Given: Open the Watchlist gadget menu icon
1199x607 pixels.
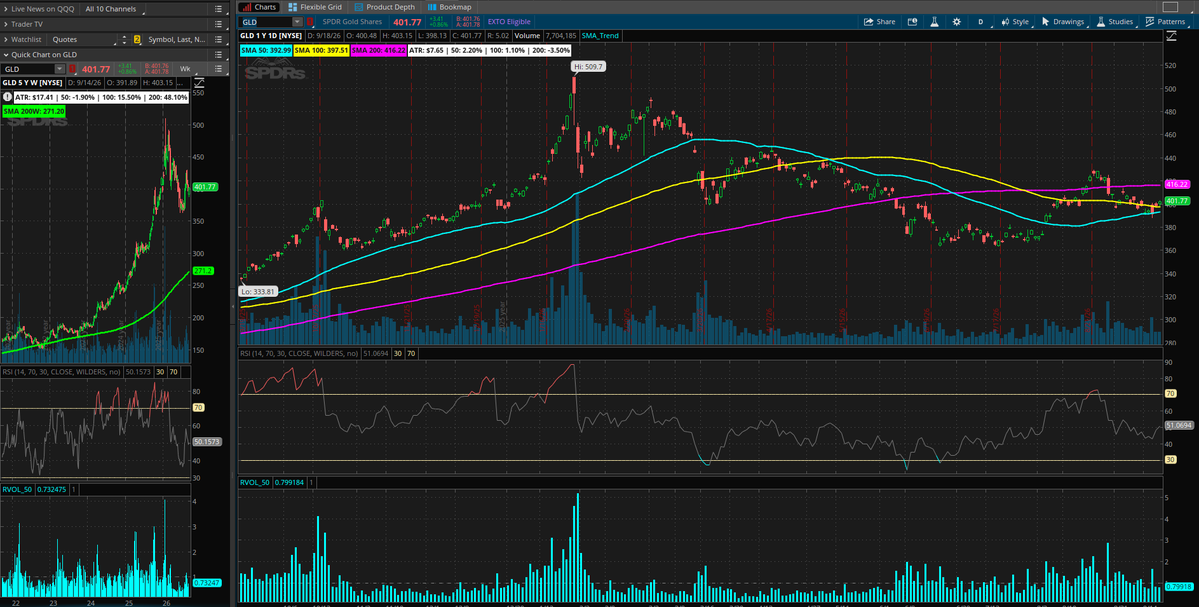Looking at the screenshot, I should click(x=218, y=39).
